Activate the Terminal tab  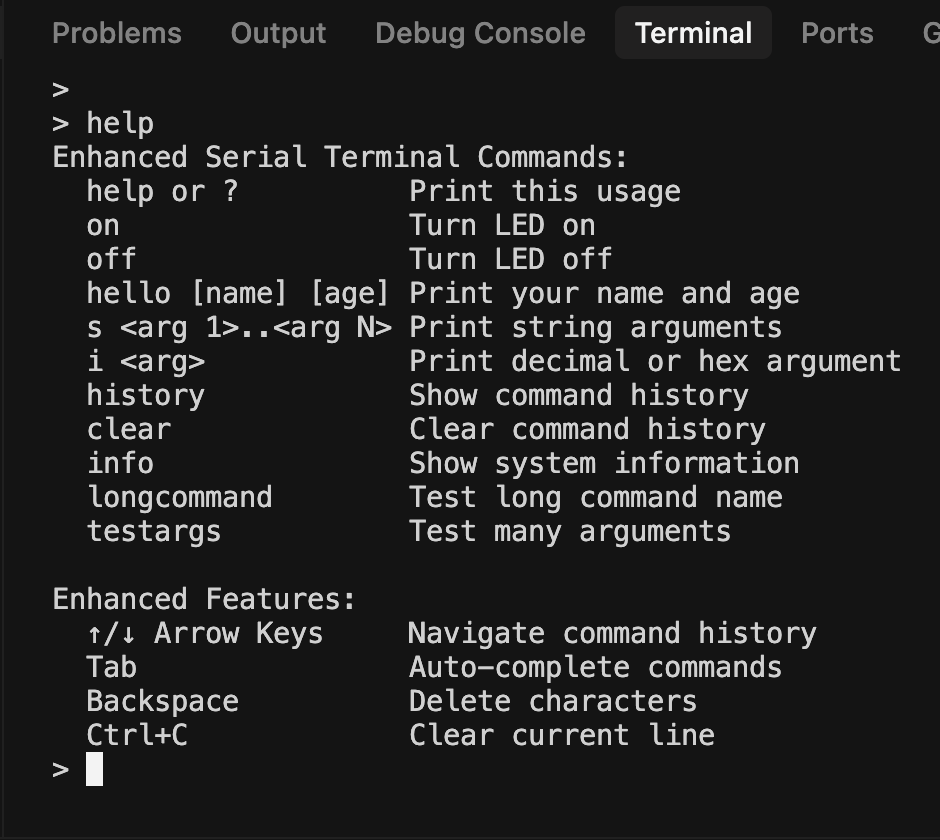tap(693, 33)
